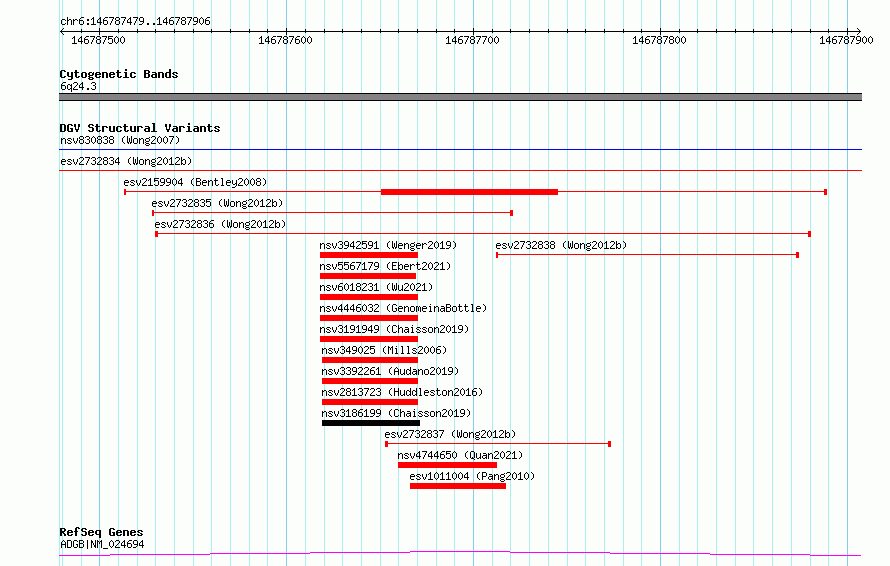This screenshot has width=890, height=566.
Task: Open the nsv349025 (Mills2006) variant
Action: coord(384,350)
